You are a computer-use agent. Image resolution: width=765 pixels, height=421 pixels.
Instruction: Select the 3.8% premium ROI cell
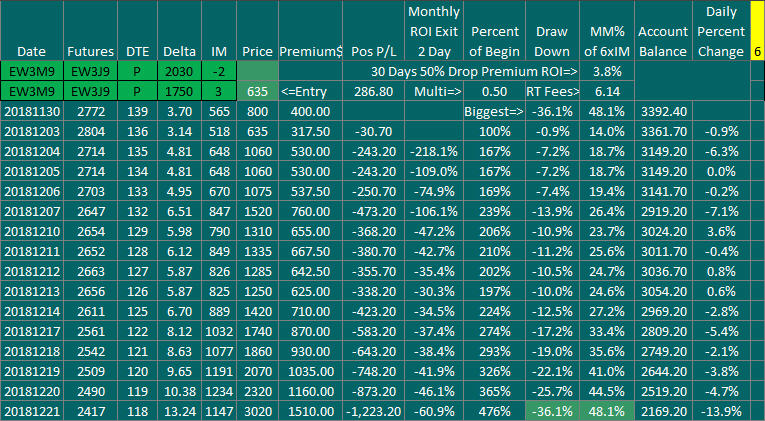point(607,71)
